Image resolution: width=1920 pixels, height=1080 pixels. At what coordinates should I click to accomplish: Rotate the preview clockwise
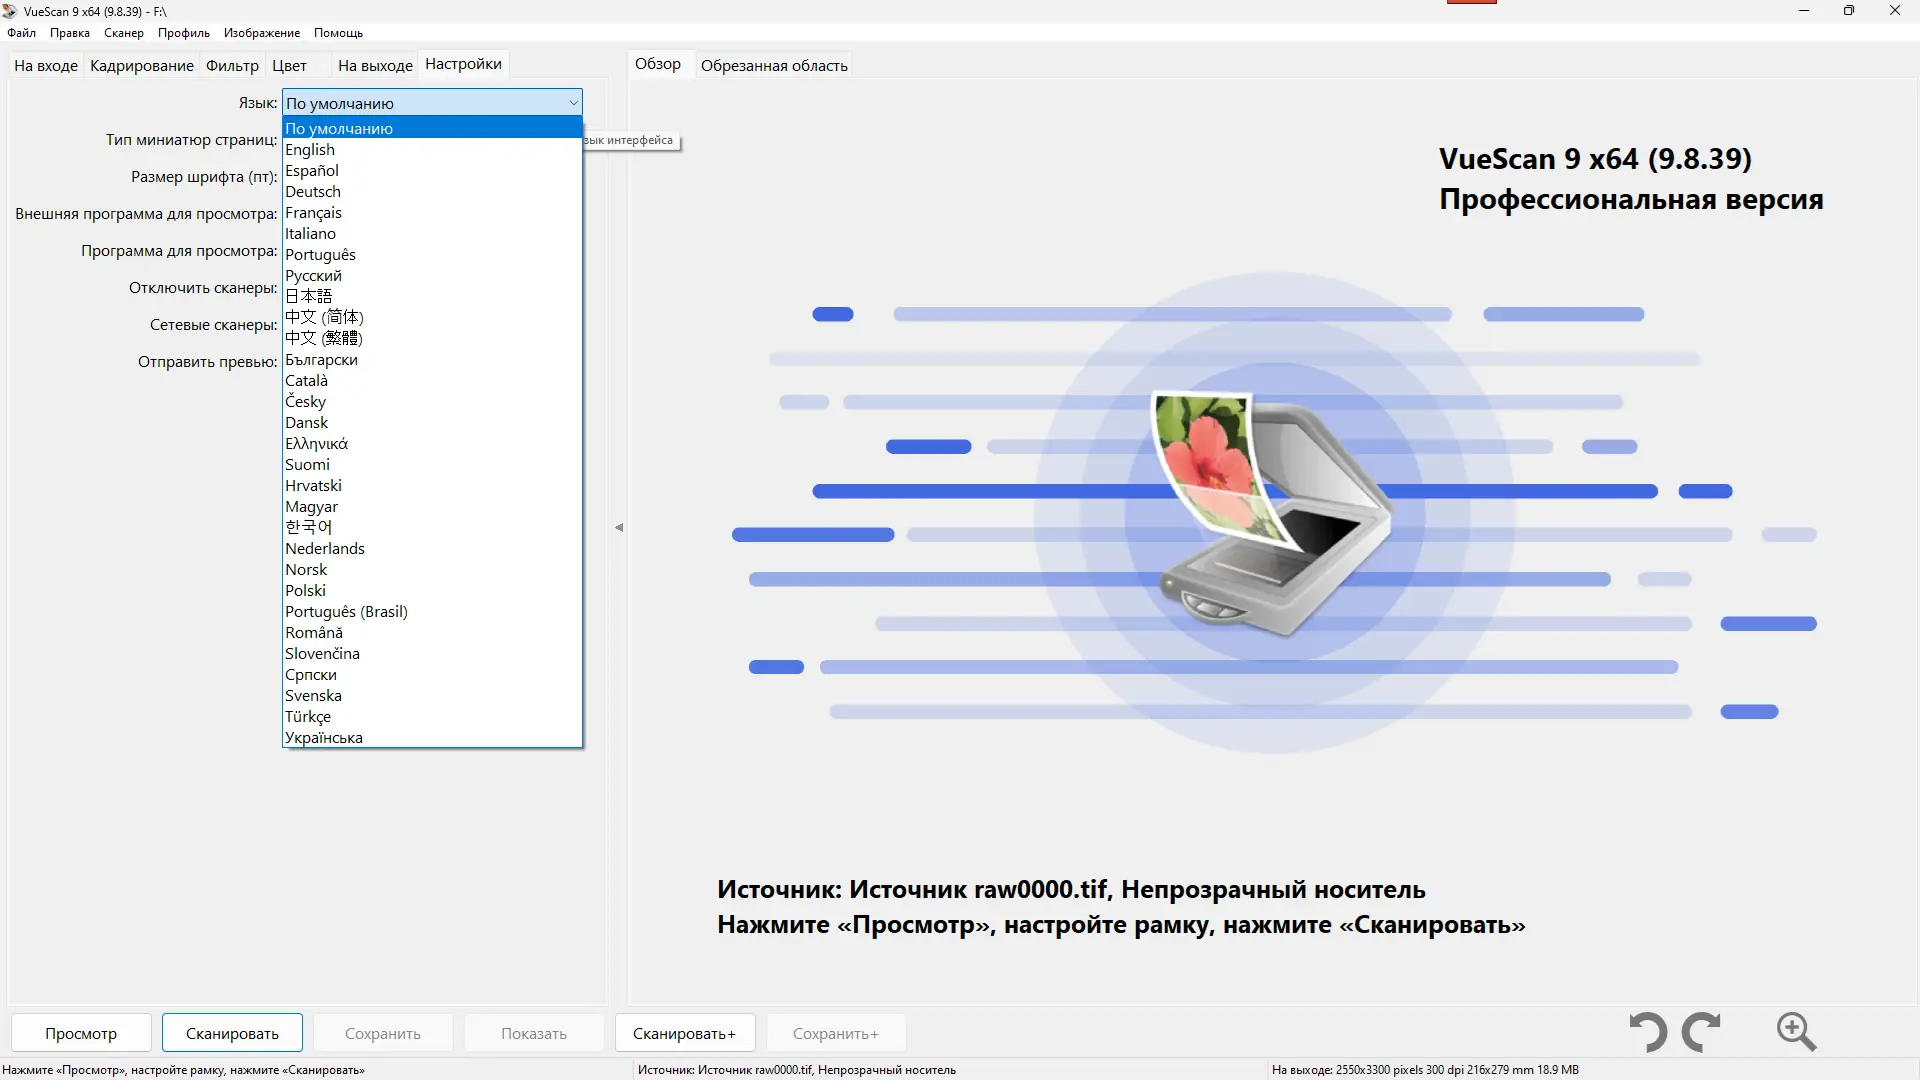pyautogui.click(x=1702, y=1032)
